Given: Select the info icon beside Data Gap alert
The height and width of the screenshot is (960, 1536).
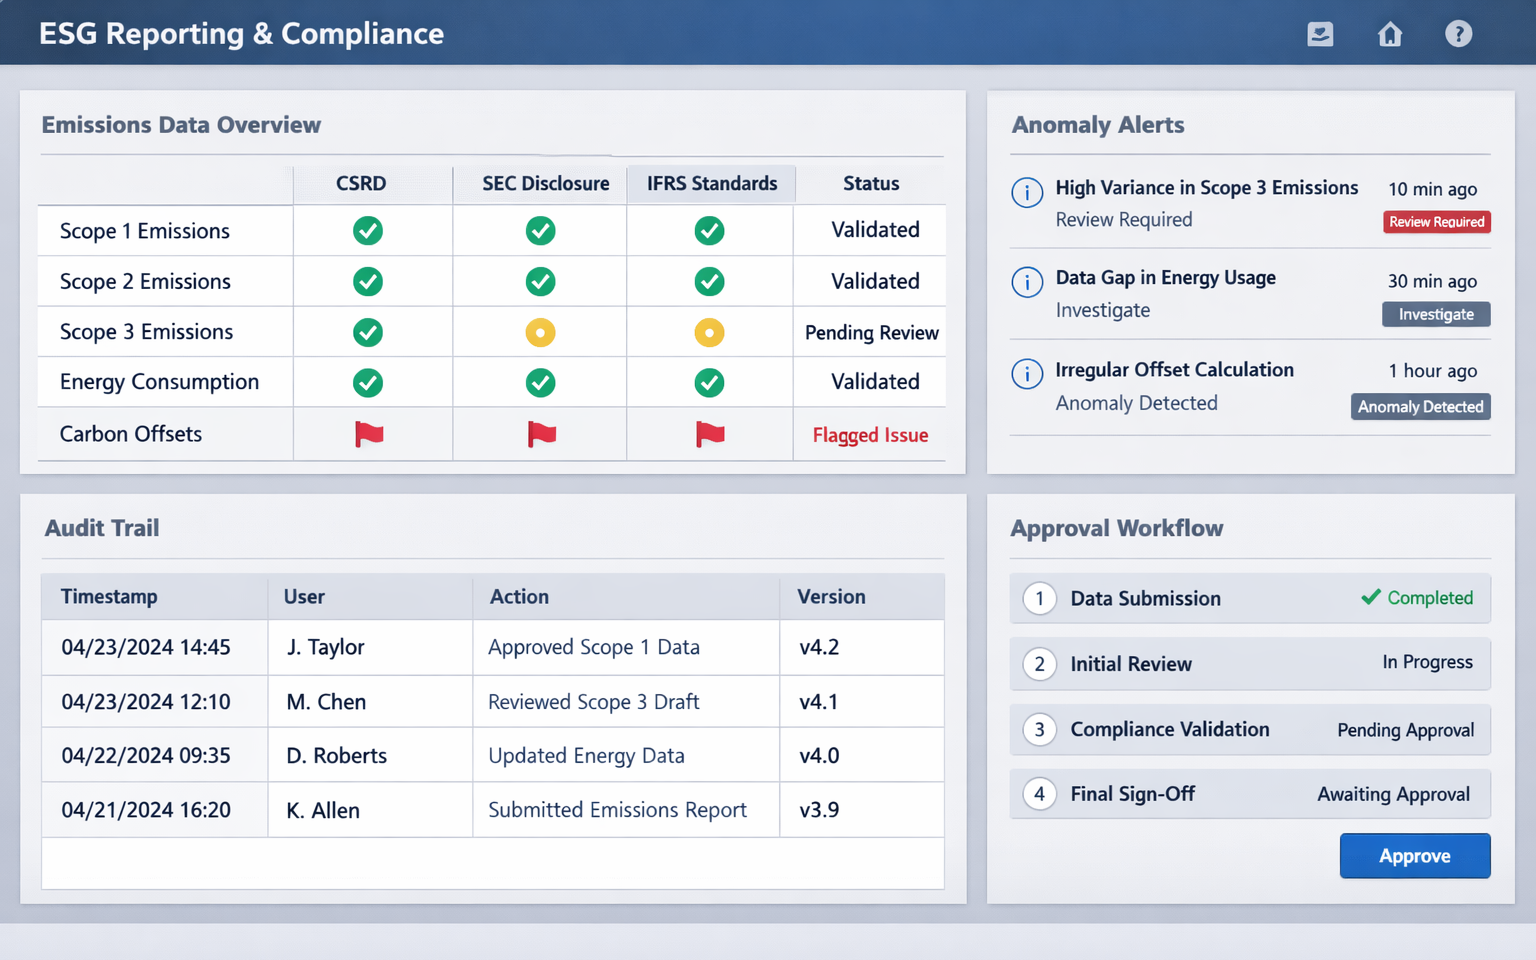Looking at the screenshot, I should tap(1027, 283).
